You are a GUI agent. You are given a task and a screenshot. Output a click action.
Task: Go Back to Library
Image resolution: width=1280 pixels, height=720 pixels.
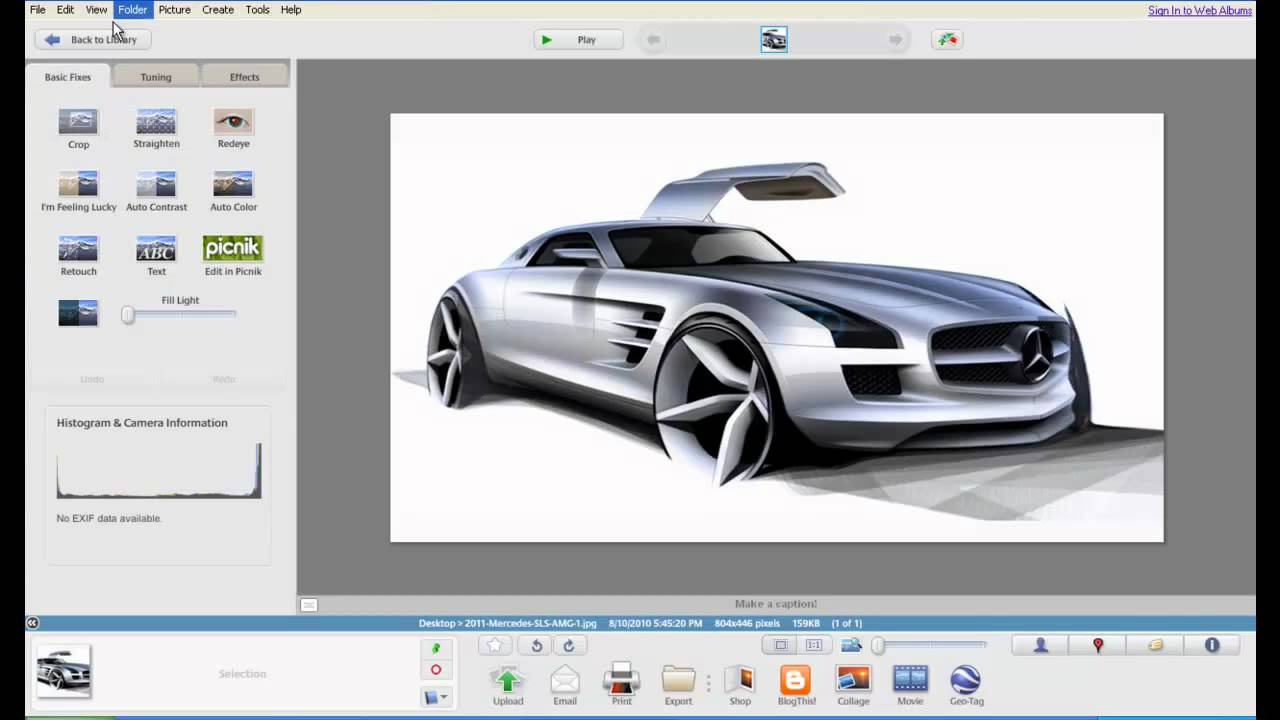[92, 39]
